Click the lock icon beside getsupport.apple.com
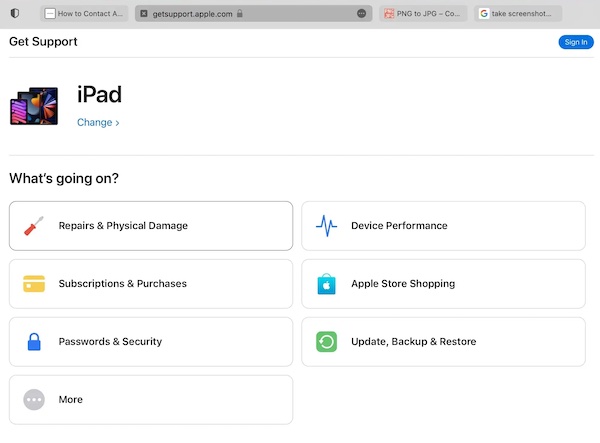The width and height of the screenshot is (600, 443). coord(240,13)
